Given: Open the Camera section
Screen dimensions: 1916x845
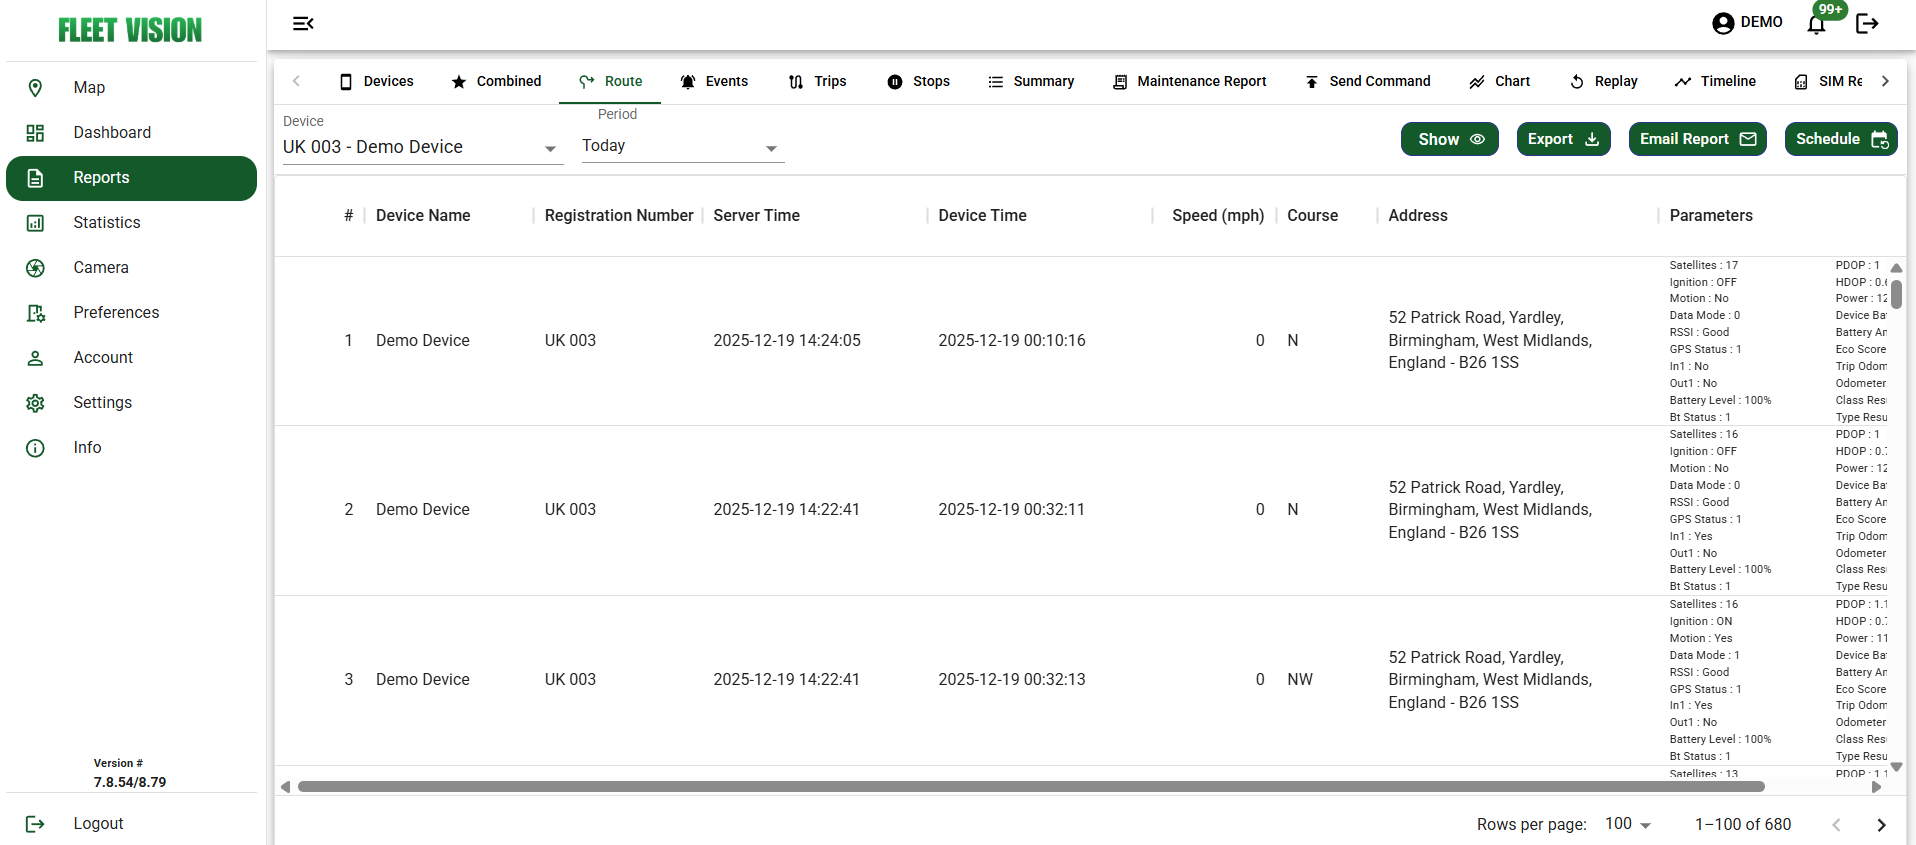Looking at the screenshot, I should (x=100, y=268).
